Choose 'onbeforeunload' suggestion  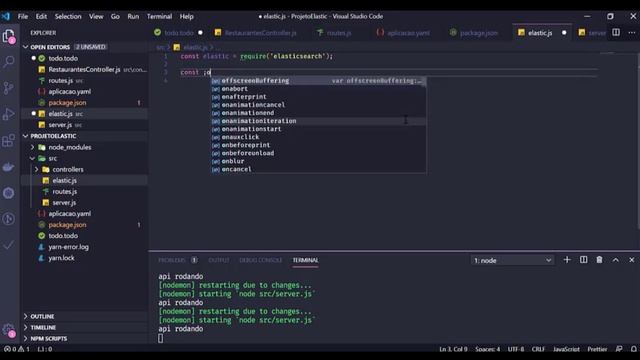point(318,153)
